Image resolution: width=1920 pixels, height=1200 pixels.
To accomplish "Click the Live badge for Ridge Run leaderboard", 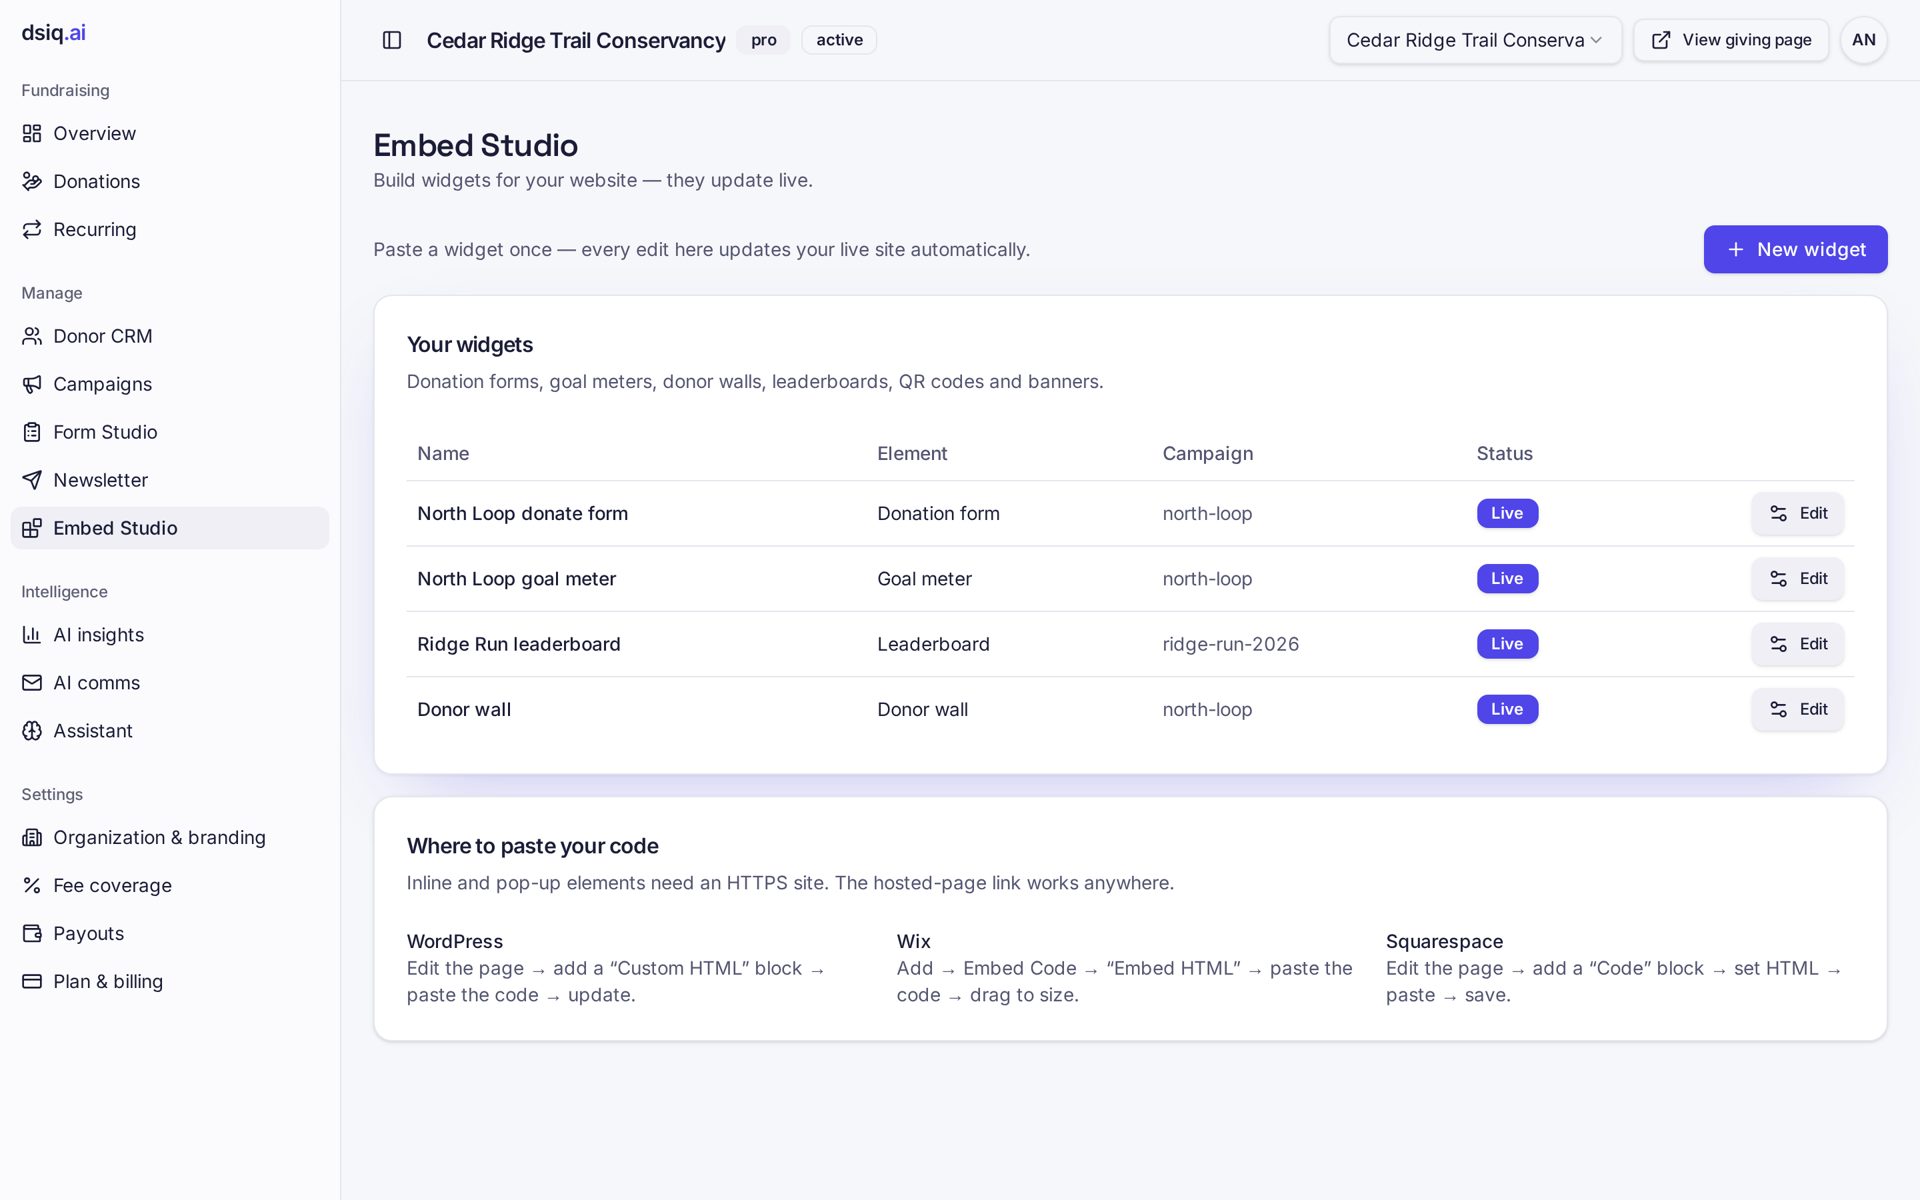I will 1507,644.
